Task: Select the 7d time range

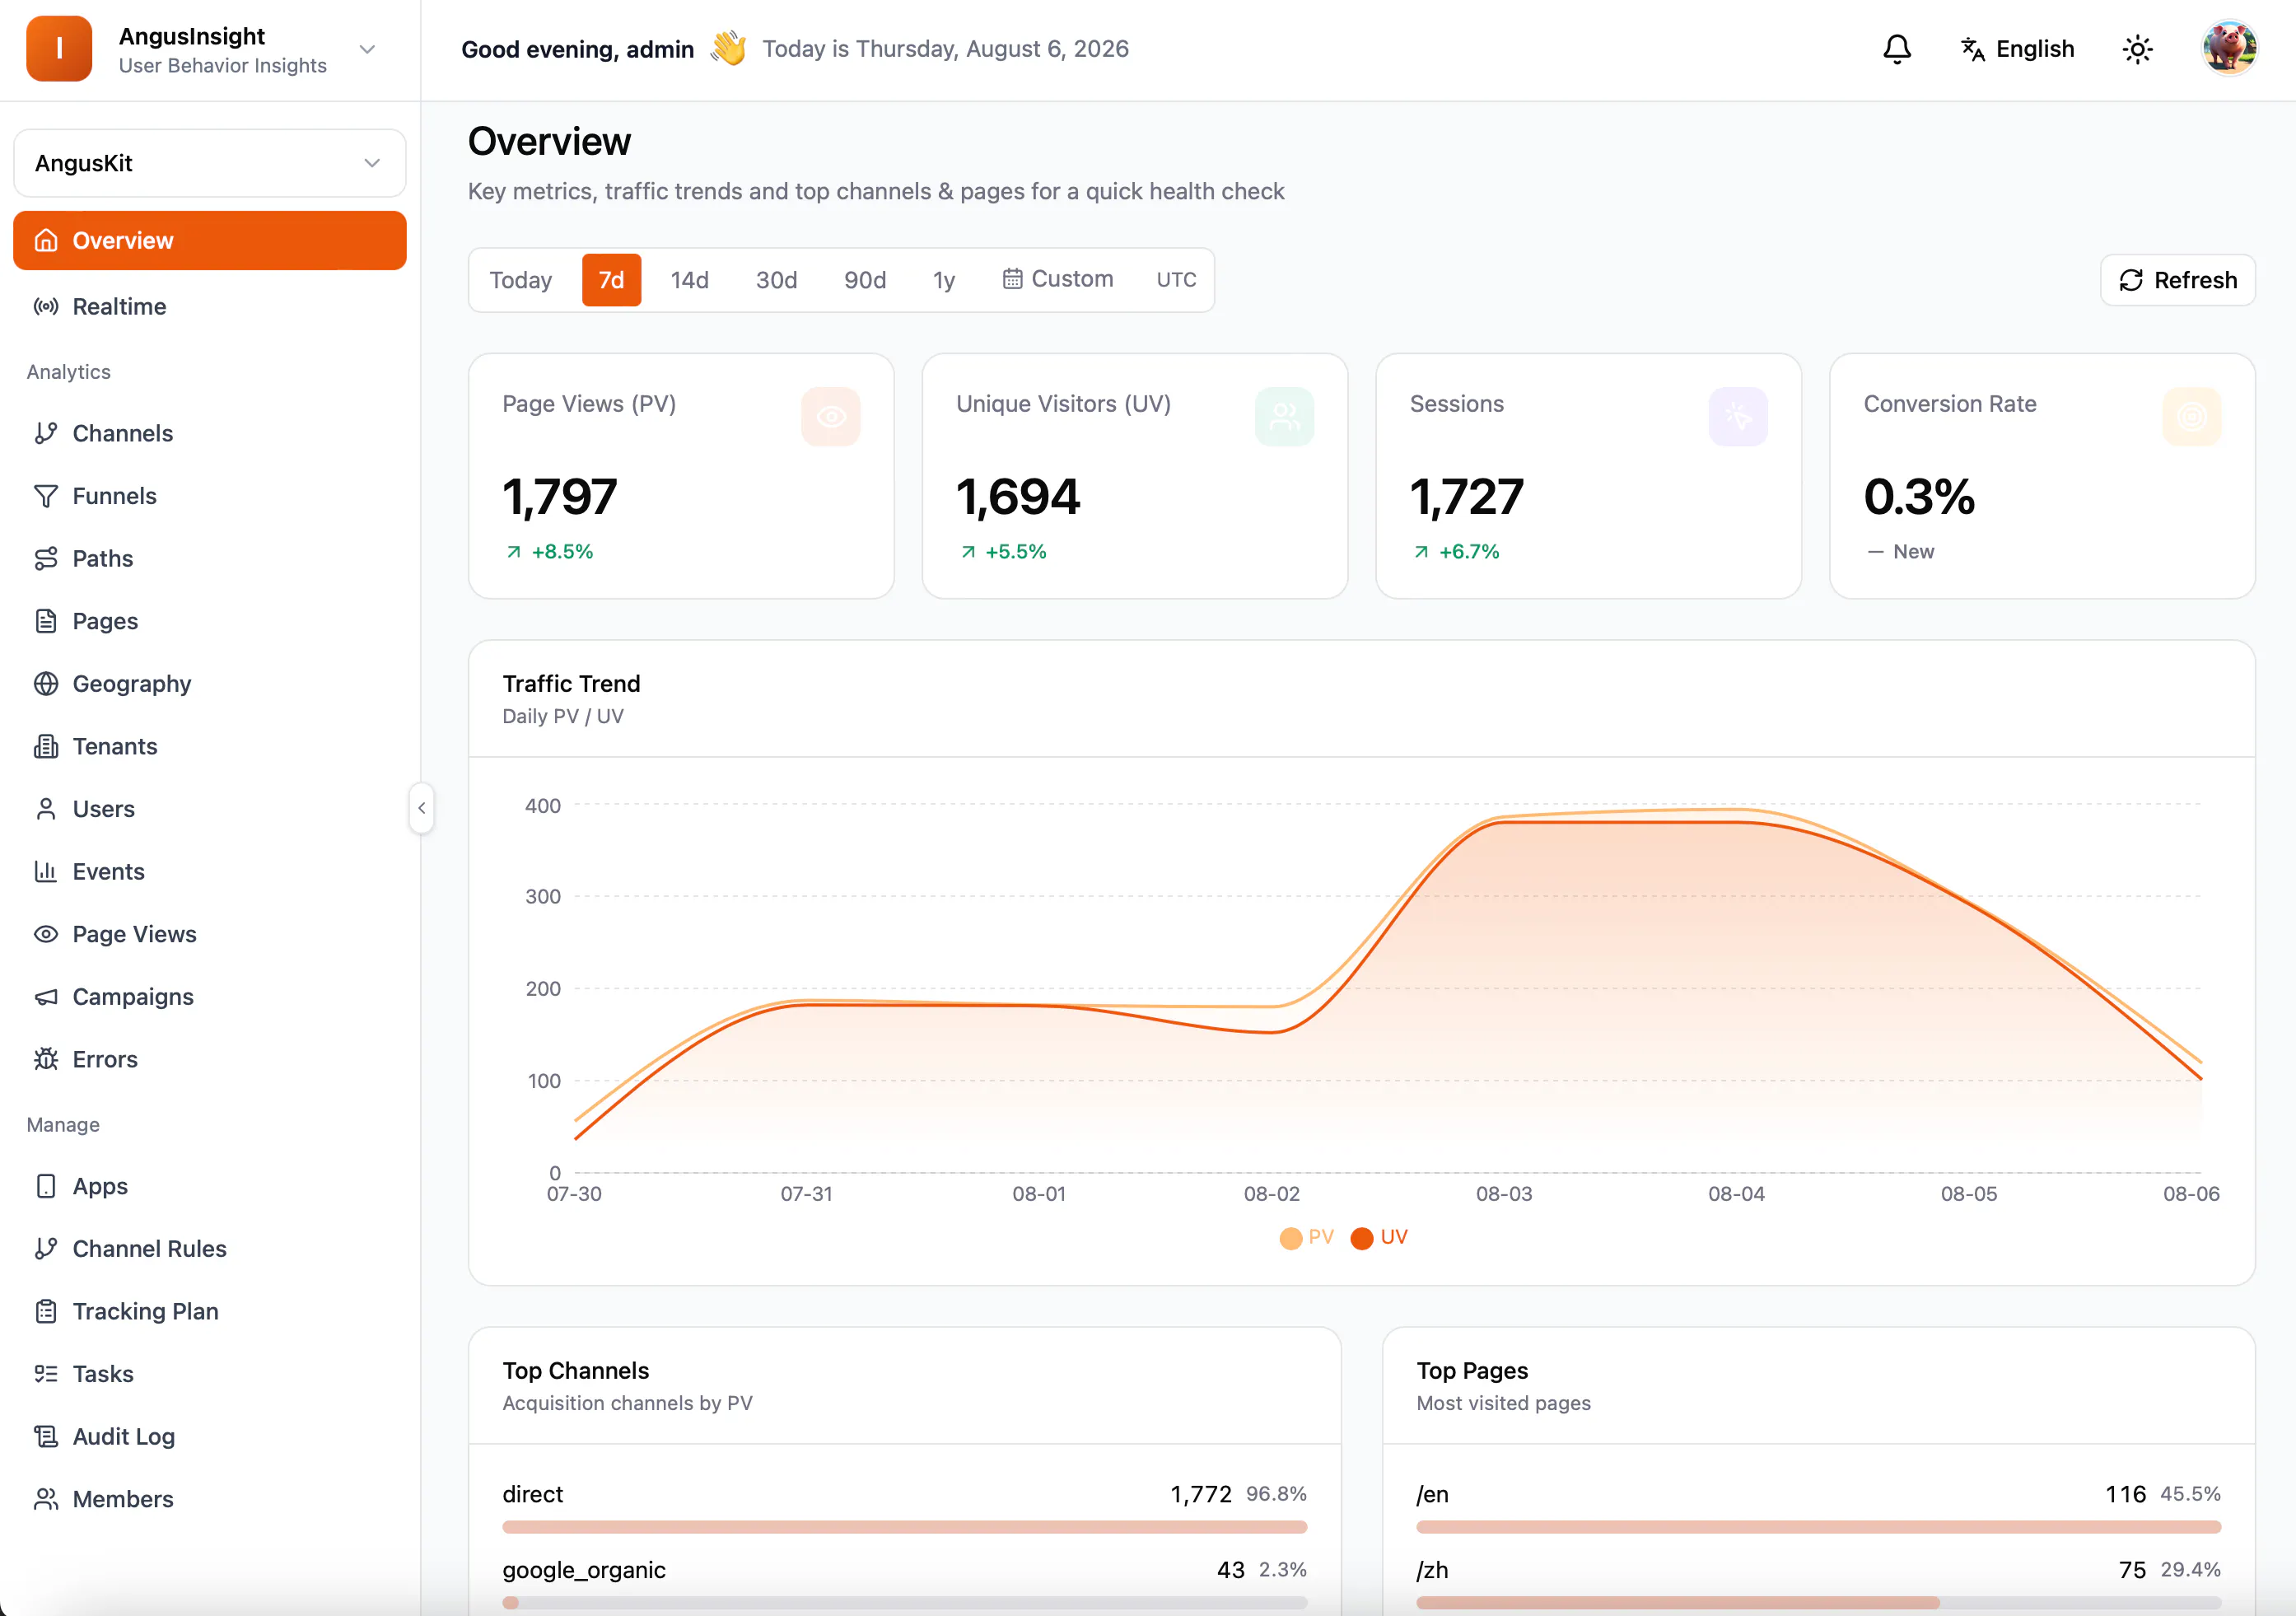Action: click(x=611, y=280)
